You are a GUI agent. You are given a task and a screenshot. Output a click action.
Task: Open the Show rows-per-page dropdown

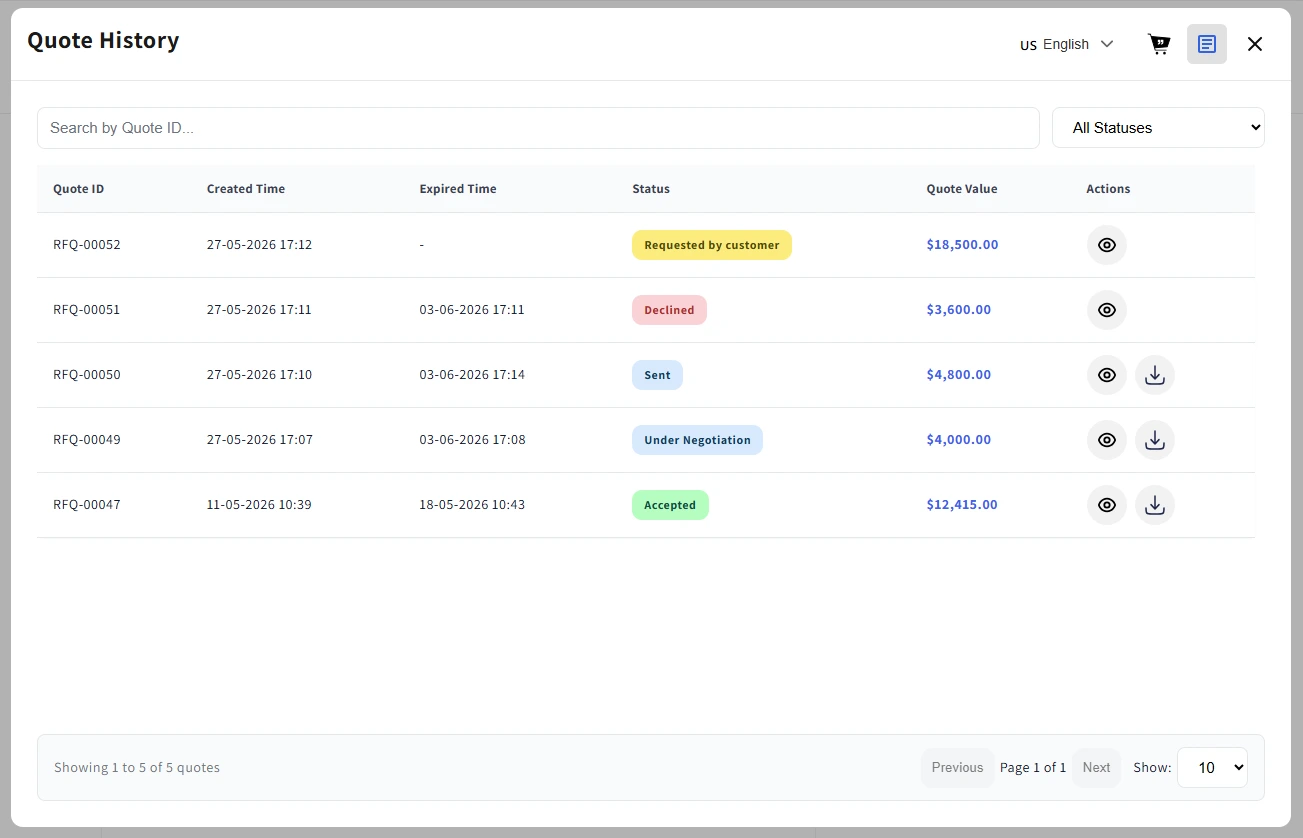pos(1212,768)
